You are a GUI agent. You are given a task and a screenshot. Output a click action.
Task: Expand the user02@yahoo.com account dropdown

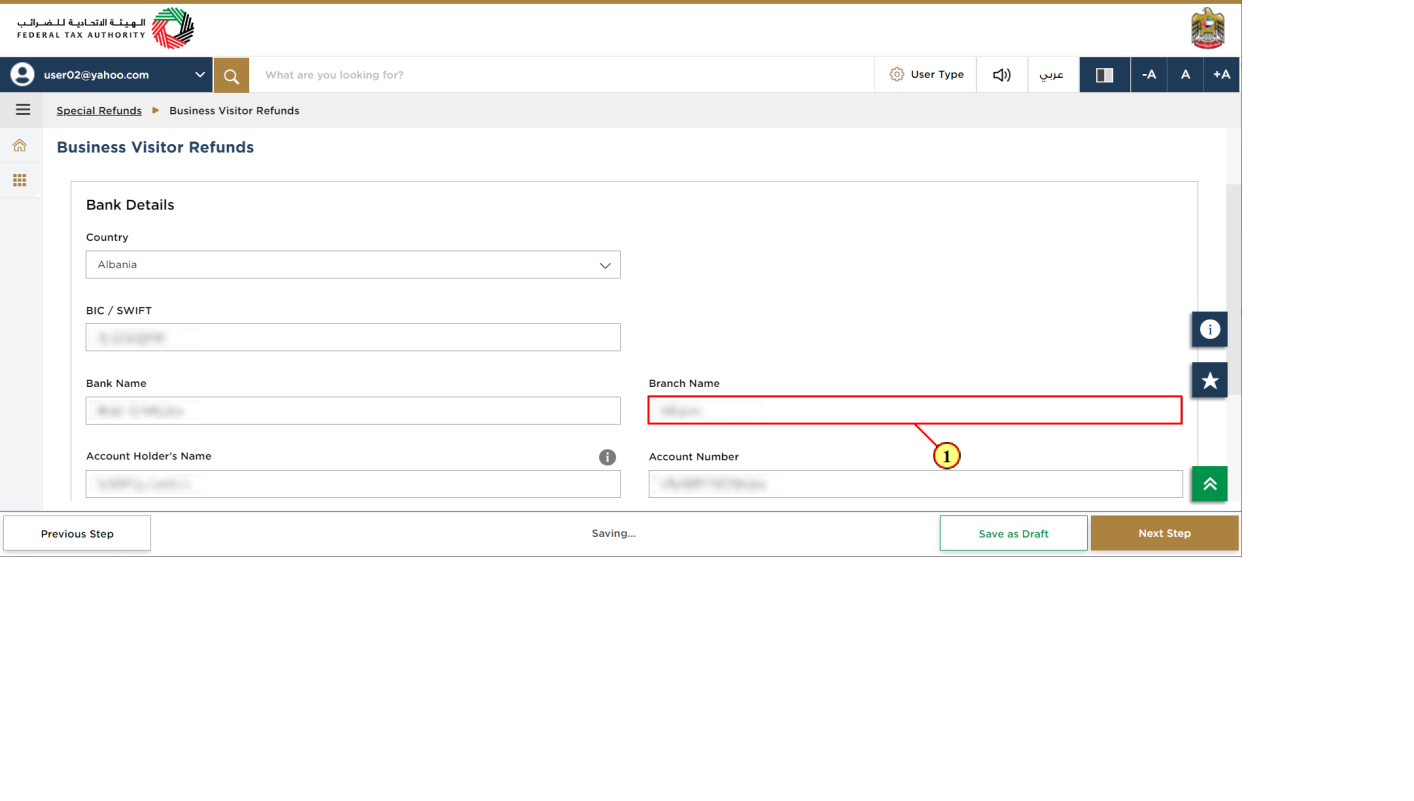point(200,75)
